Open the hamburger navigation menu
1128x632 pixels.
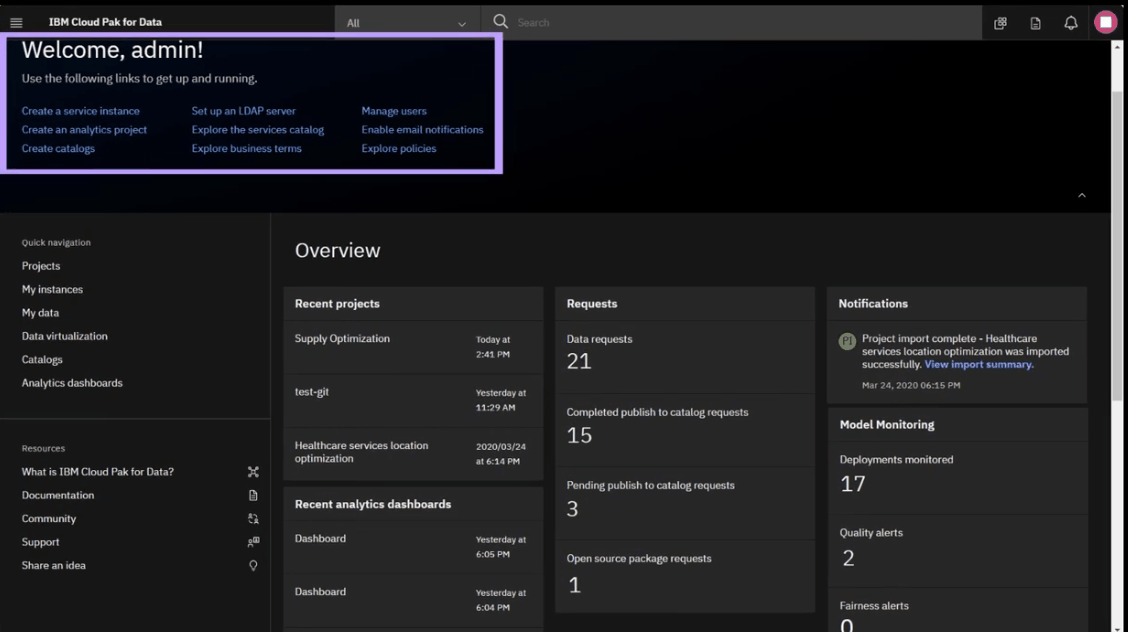point(16,22)
